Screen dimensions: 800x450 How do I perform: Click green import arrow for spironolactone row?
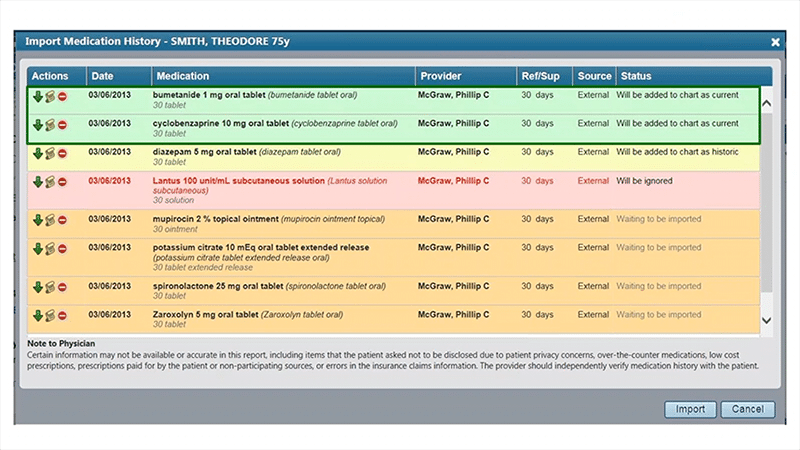click(38, 288)
